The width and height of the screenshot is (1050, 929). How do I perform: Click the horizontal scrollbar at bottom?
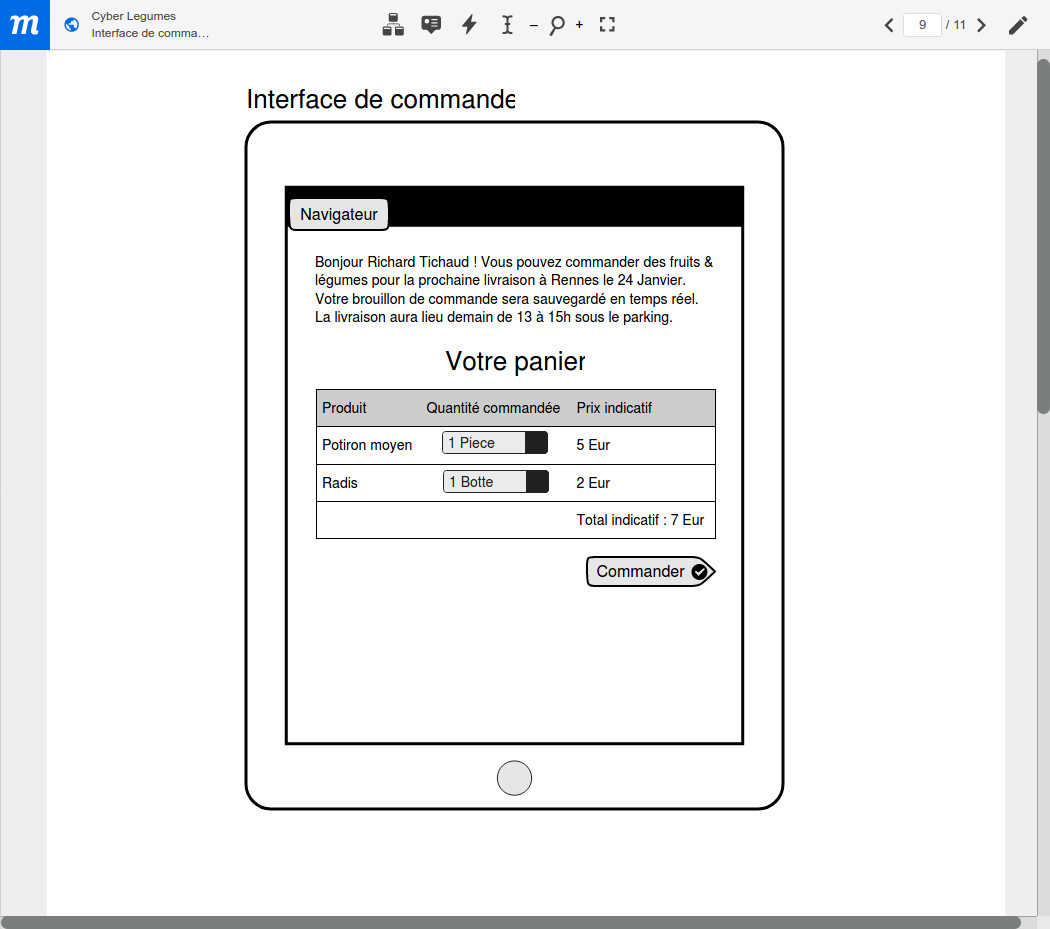pyautogui.click(x=510, y=921)
